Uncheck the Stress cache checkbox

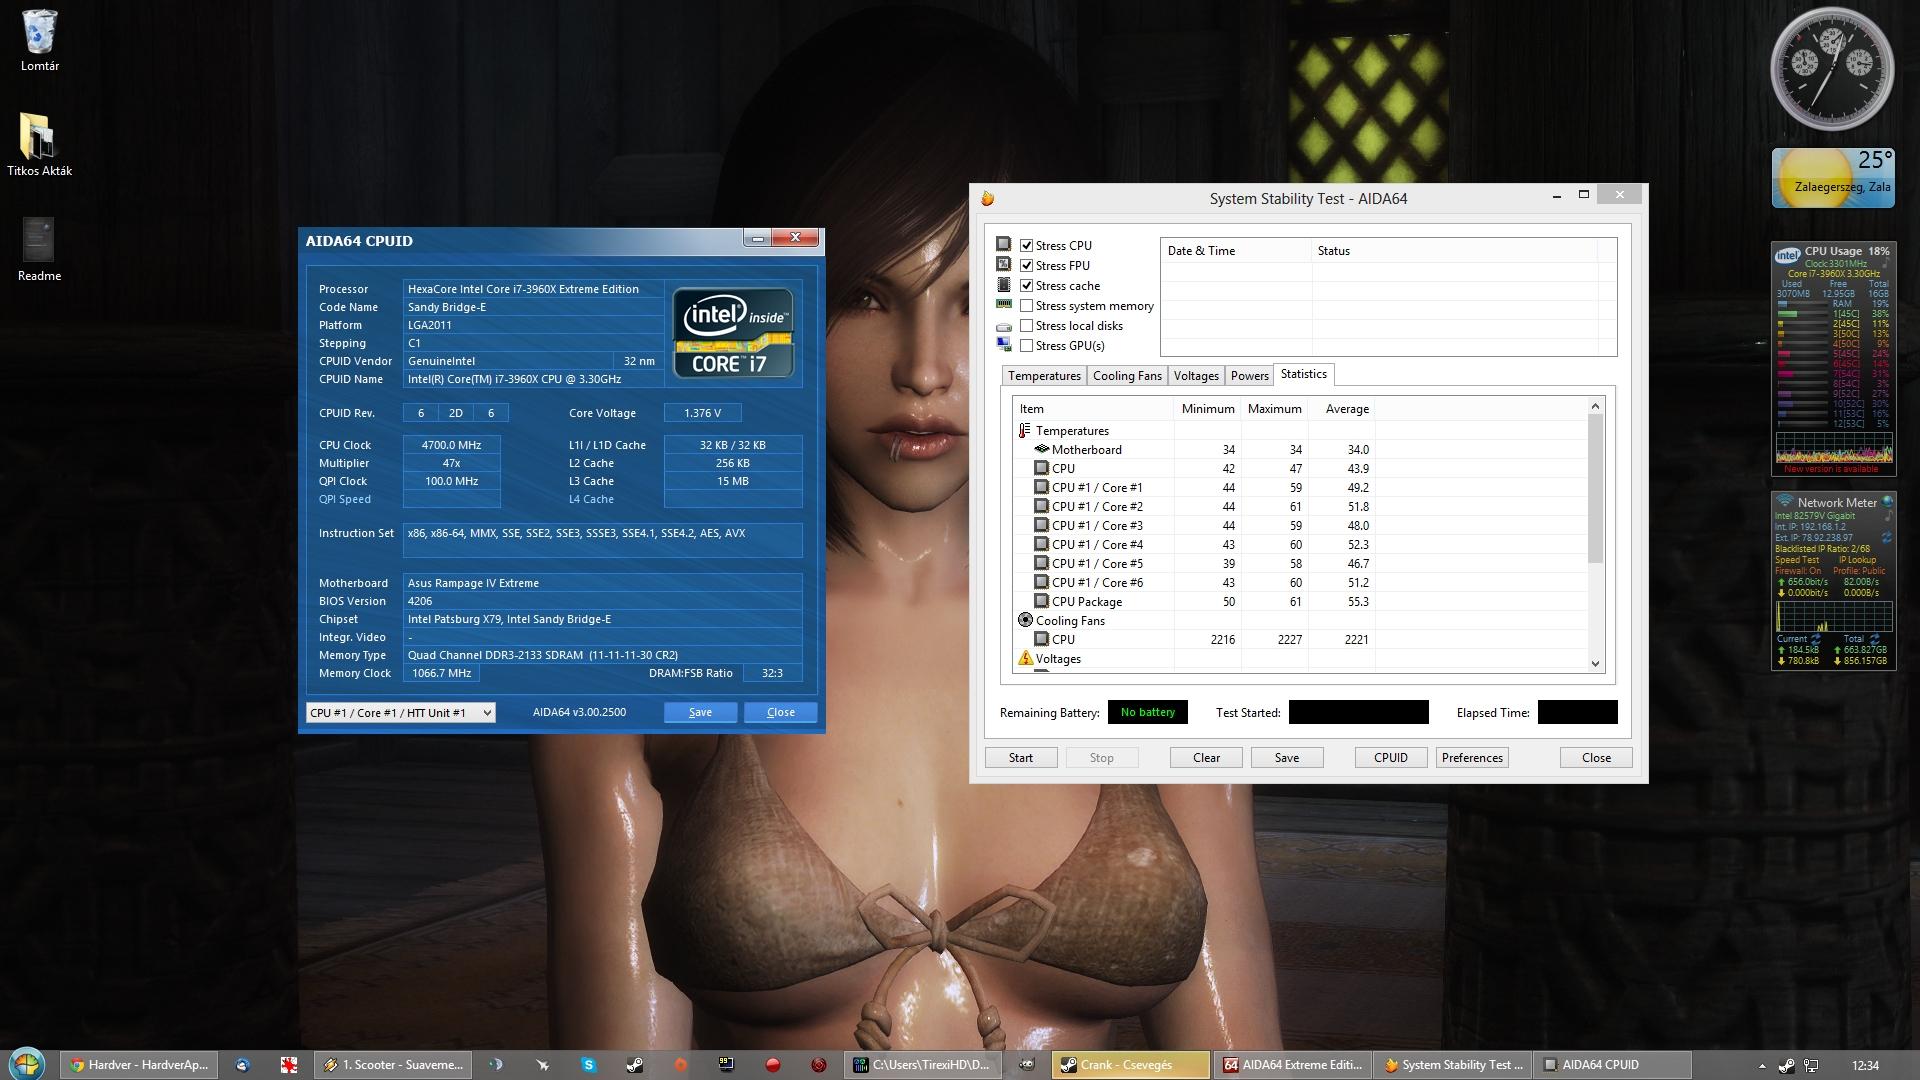[1026, 285]
